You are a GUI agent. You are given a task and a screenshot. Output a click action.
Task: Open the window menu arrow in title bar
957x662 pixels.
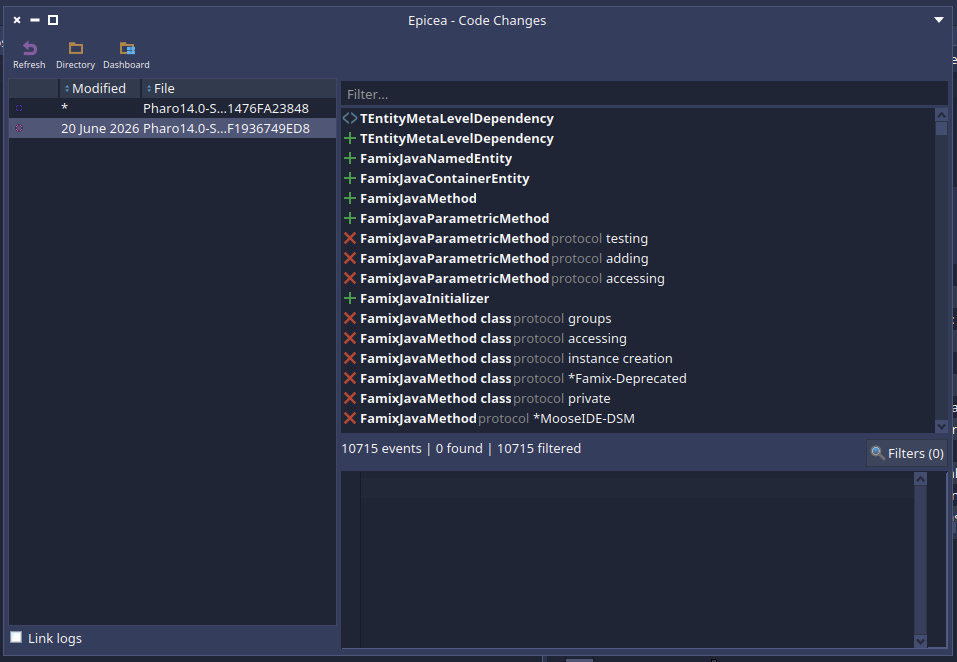tap(939, 20)
